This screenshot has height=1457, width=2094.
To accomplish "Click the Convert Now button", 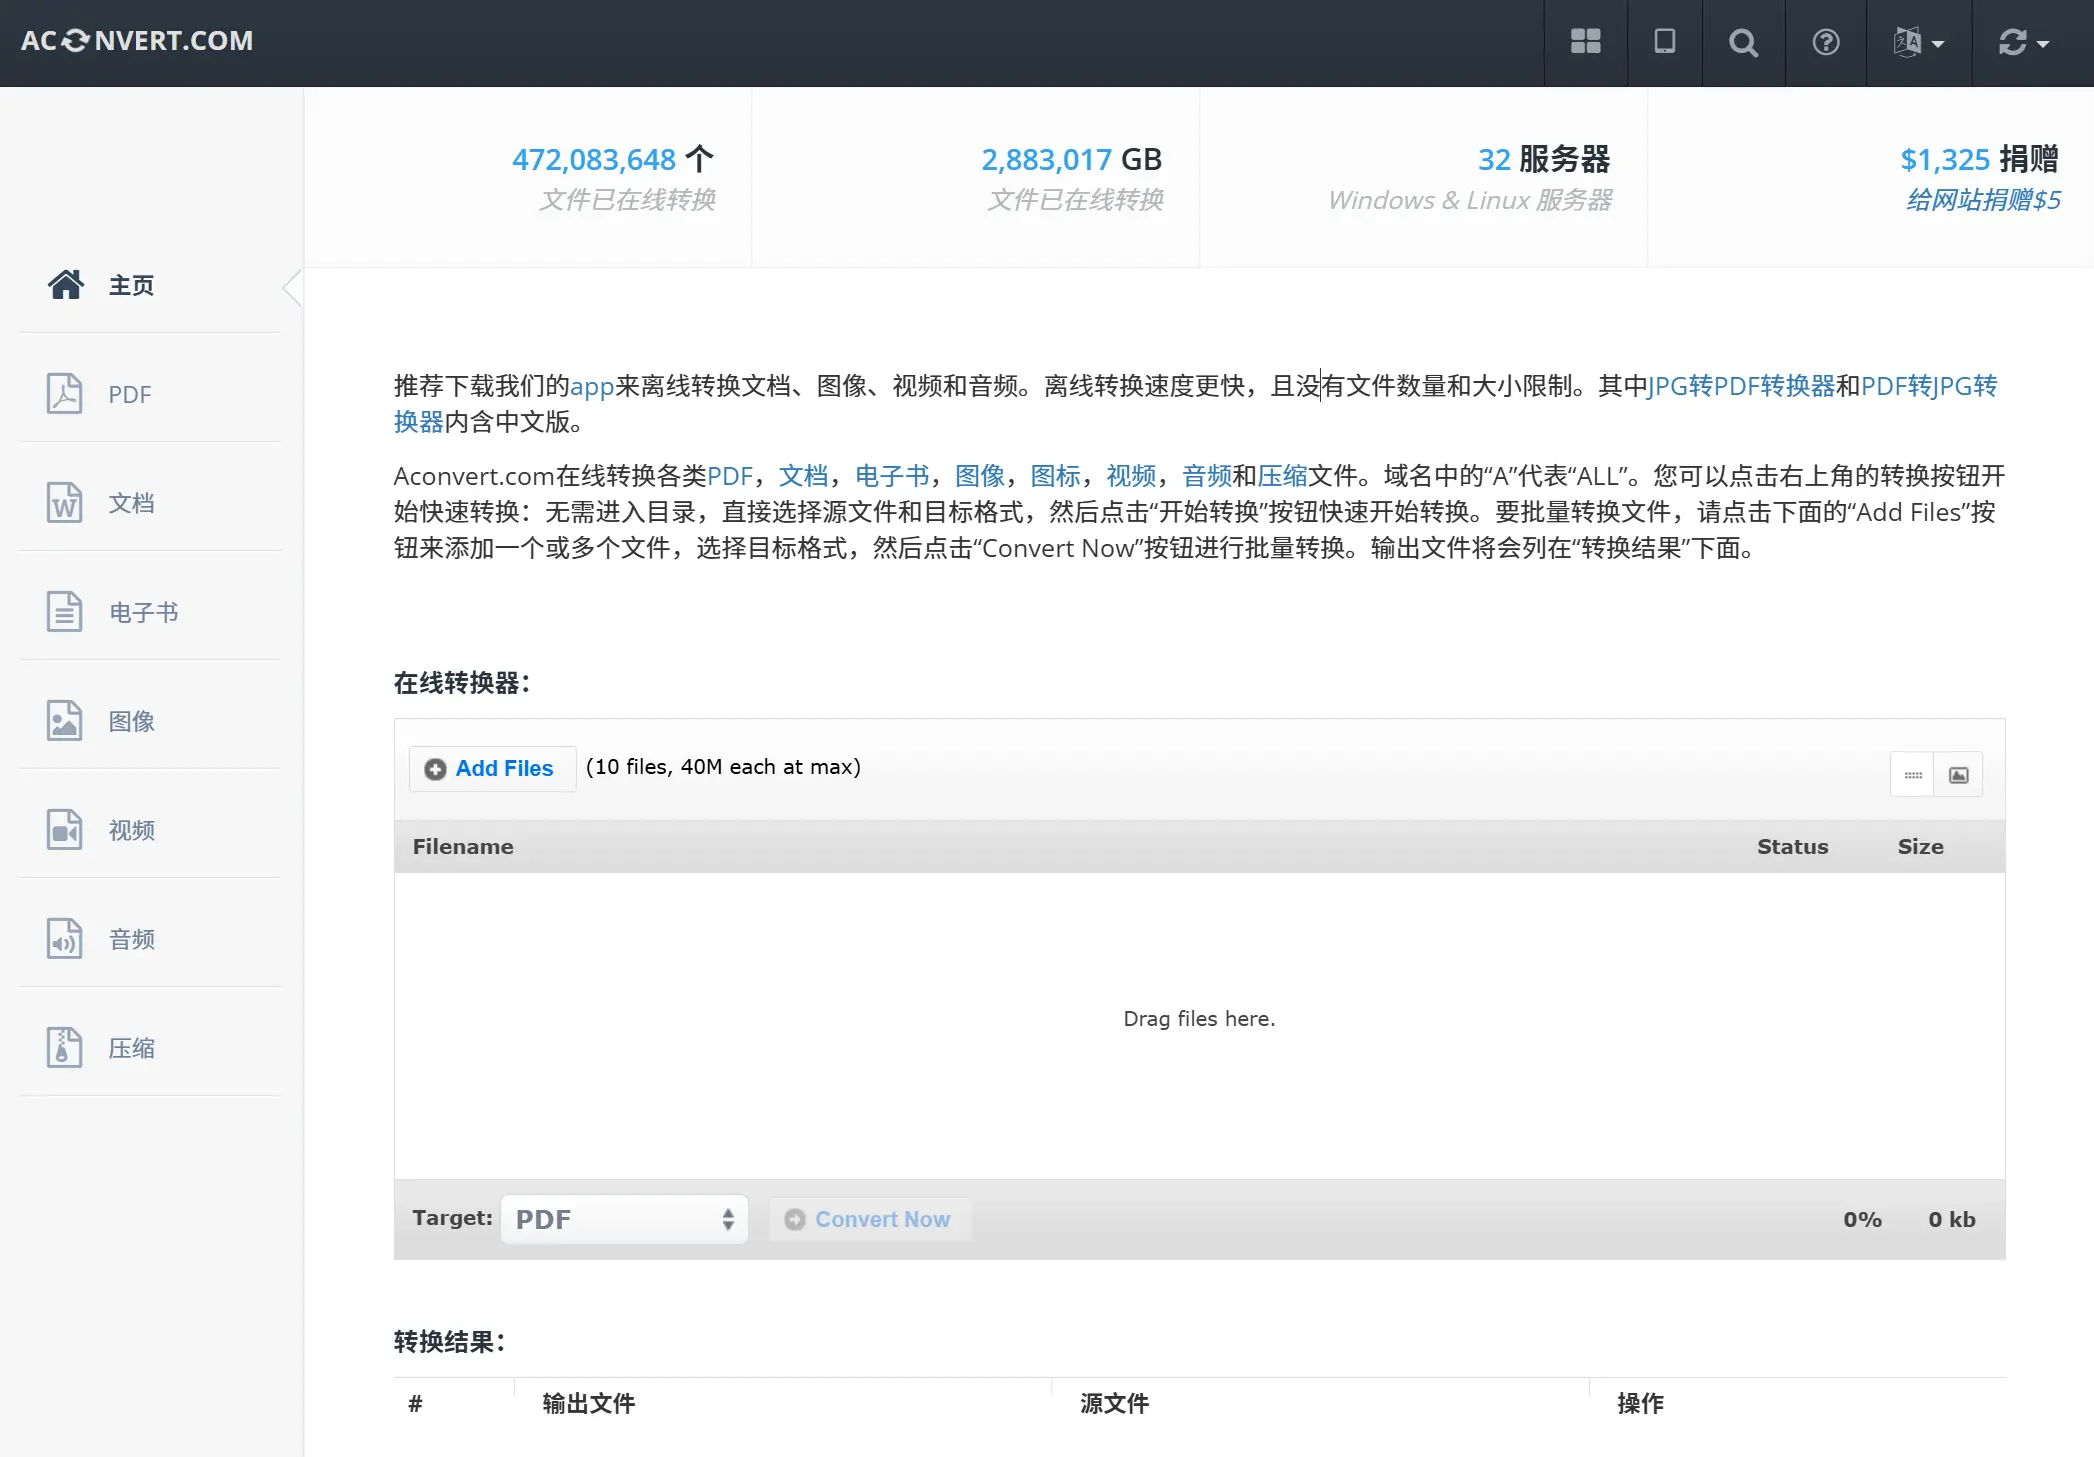I will 868,1219.
